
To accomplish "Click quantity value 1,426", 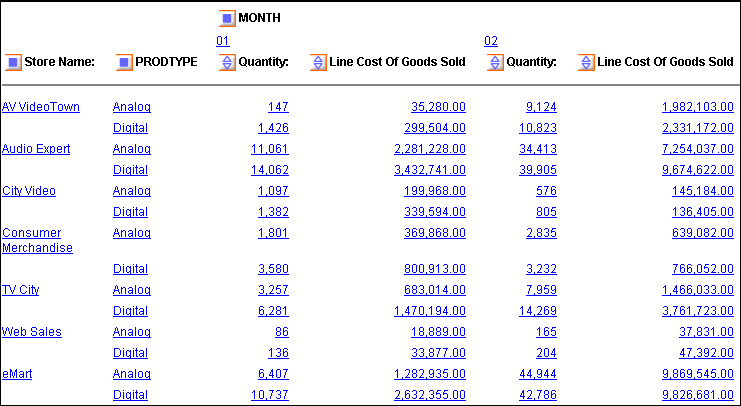I will point(273,128).
